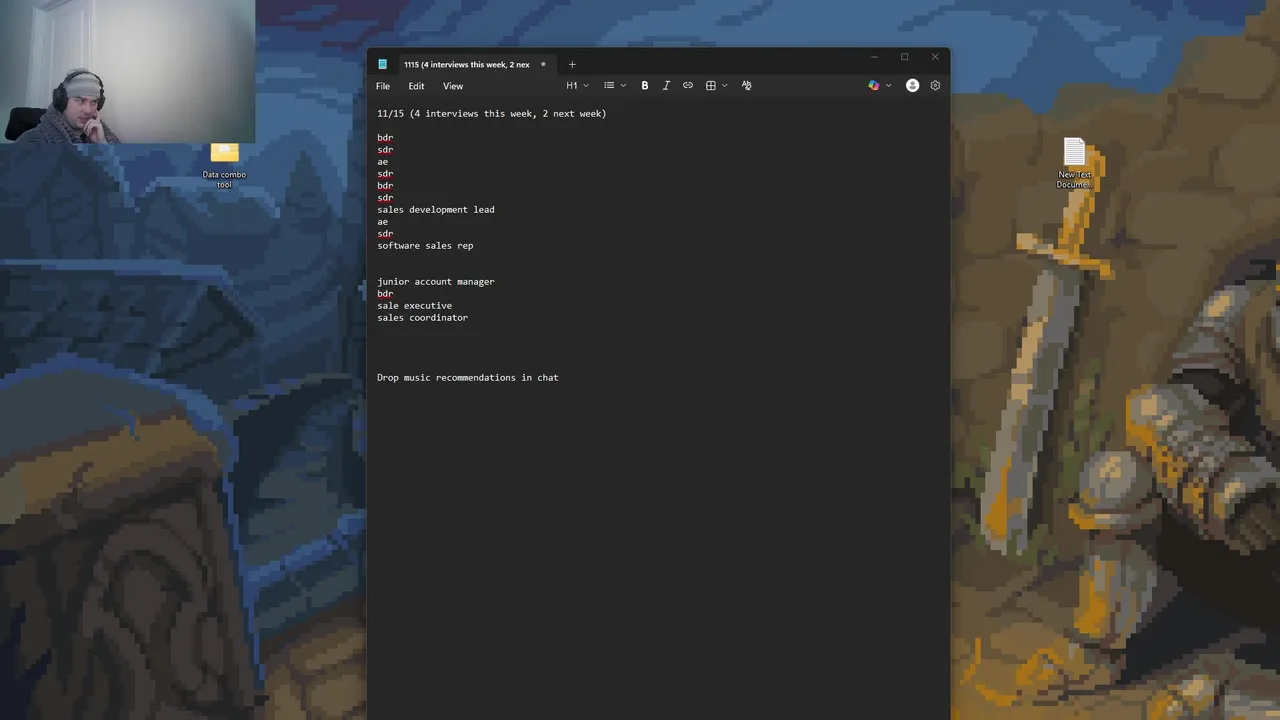The height and width of the screenshot is (720, 1280).
Task: Select the '1115 (4 interviews this week' tab
Action: [467, 65]
